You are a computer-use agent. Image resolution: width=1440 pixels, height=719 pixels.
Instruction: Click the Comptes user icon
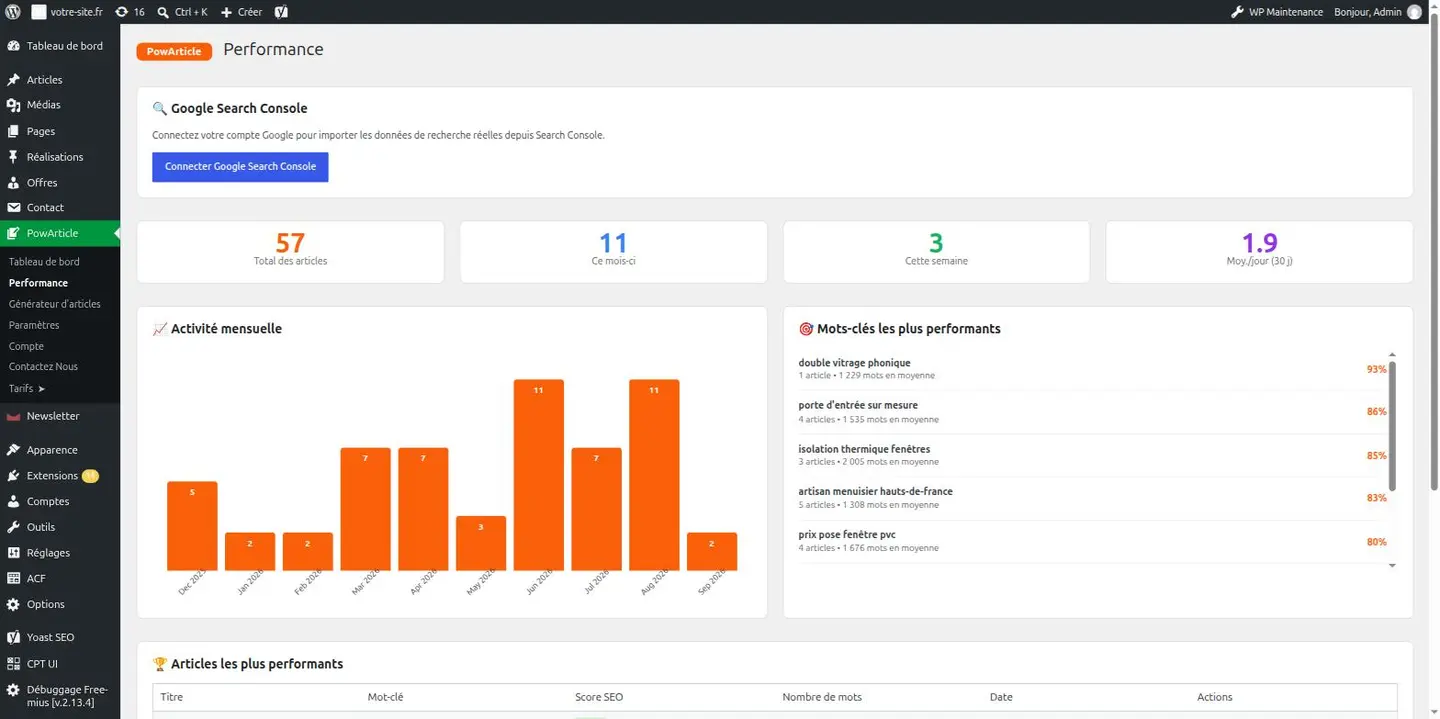13,502
